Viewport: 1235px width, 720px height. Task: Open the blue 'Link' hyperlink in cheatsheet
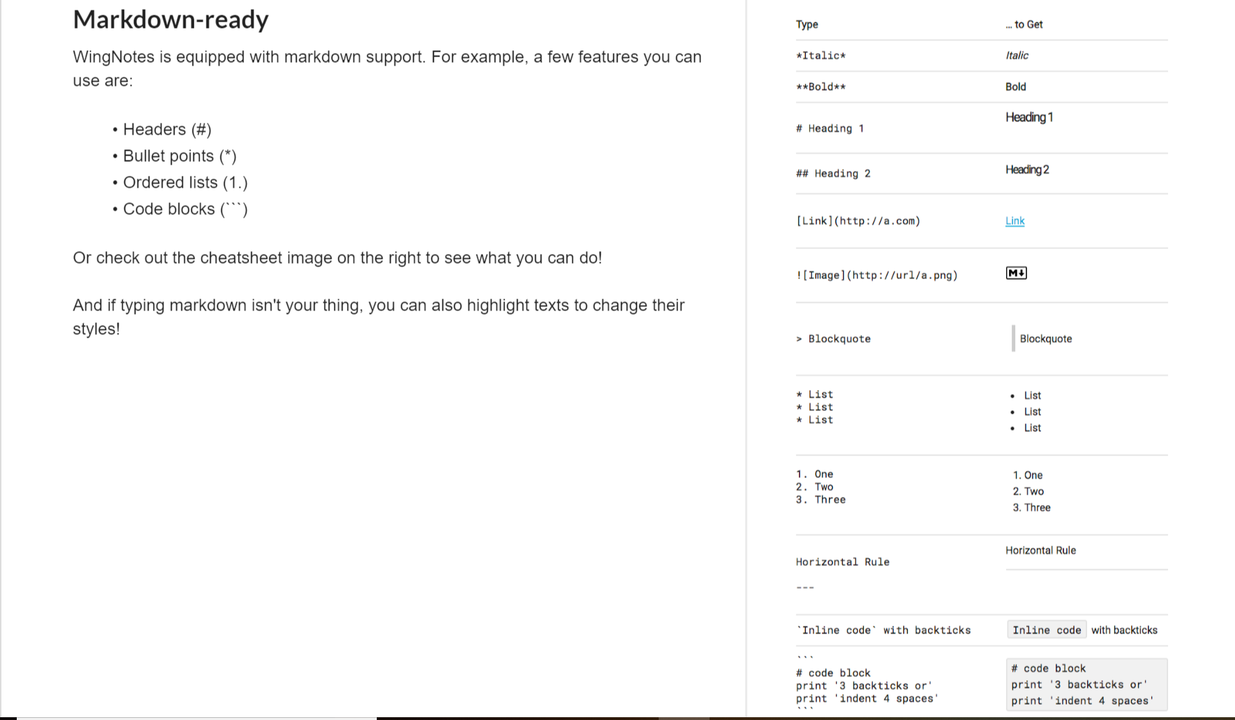1015,221
